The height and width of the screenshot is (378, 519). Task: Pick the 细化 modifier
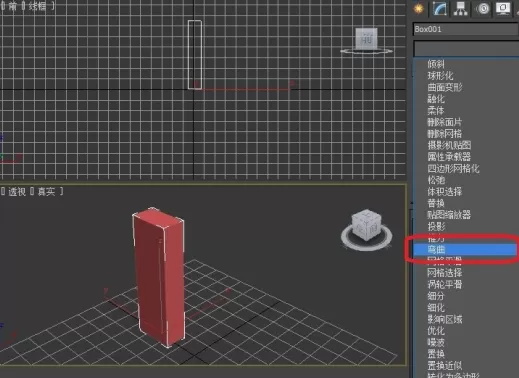click(x=436, y=307)
